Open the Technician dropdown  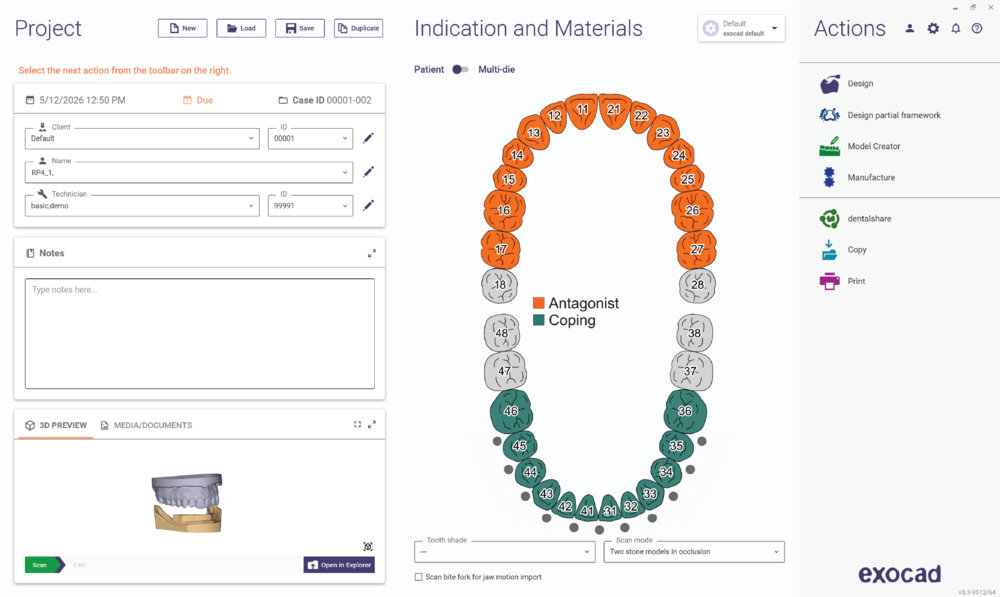(x=142, y=205)
